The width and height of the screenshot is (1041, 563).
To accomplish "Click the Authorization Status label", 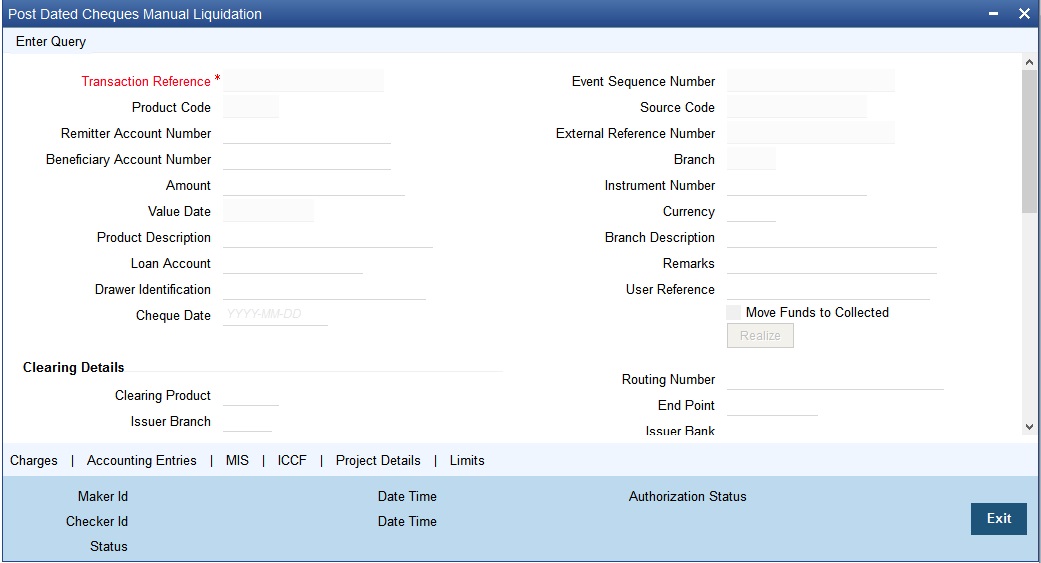I will (x=688, y=497).
